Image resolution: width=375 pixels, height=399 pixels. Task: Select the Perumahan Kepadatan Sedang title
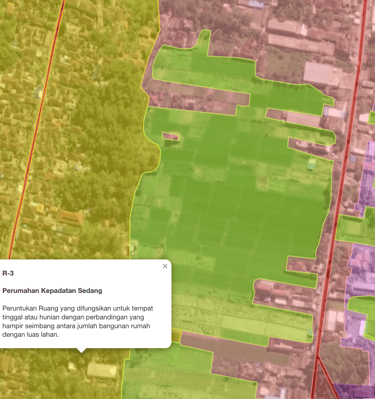(x=52, y=291)
